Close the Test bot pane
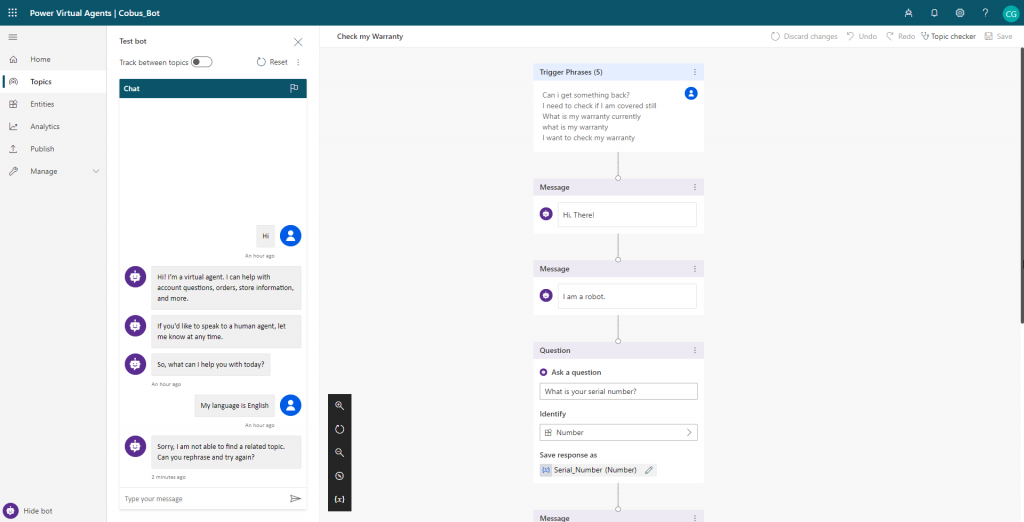The height and width of the screenshot is (522, 1024). (298, 42)
